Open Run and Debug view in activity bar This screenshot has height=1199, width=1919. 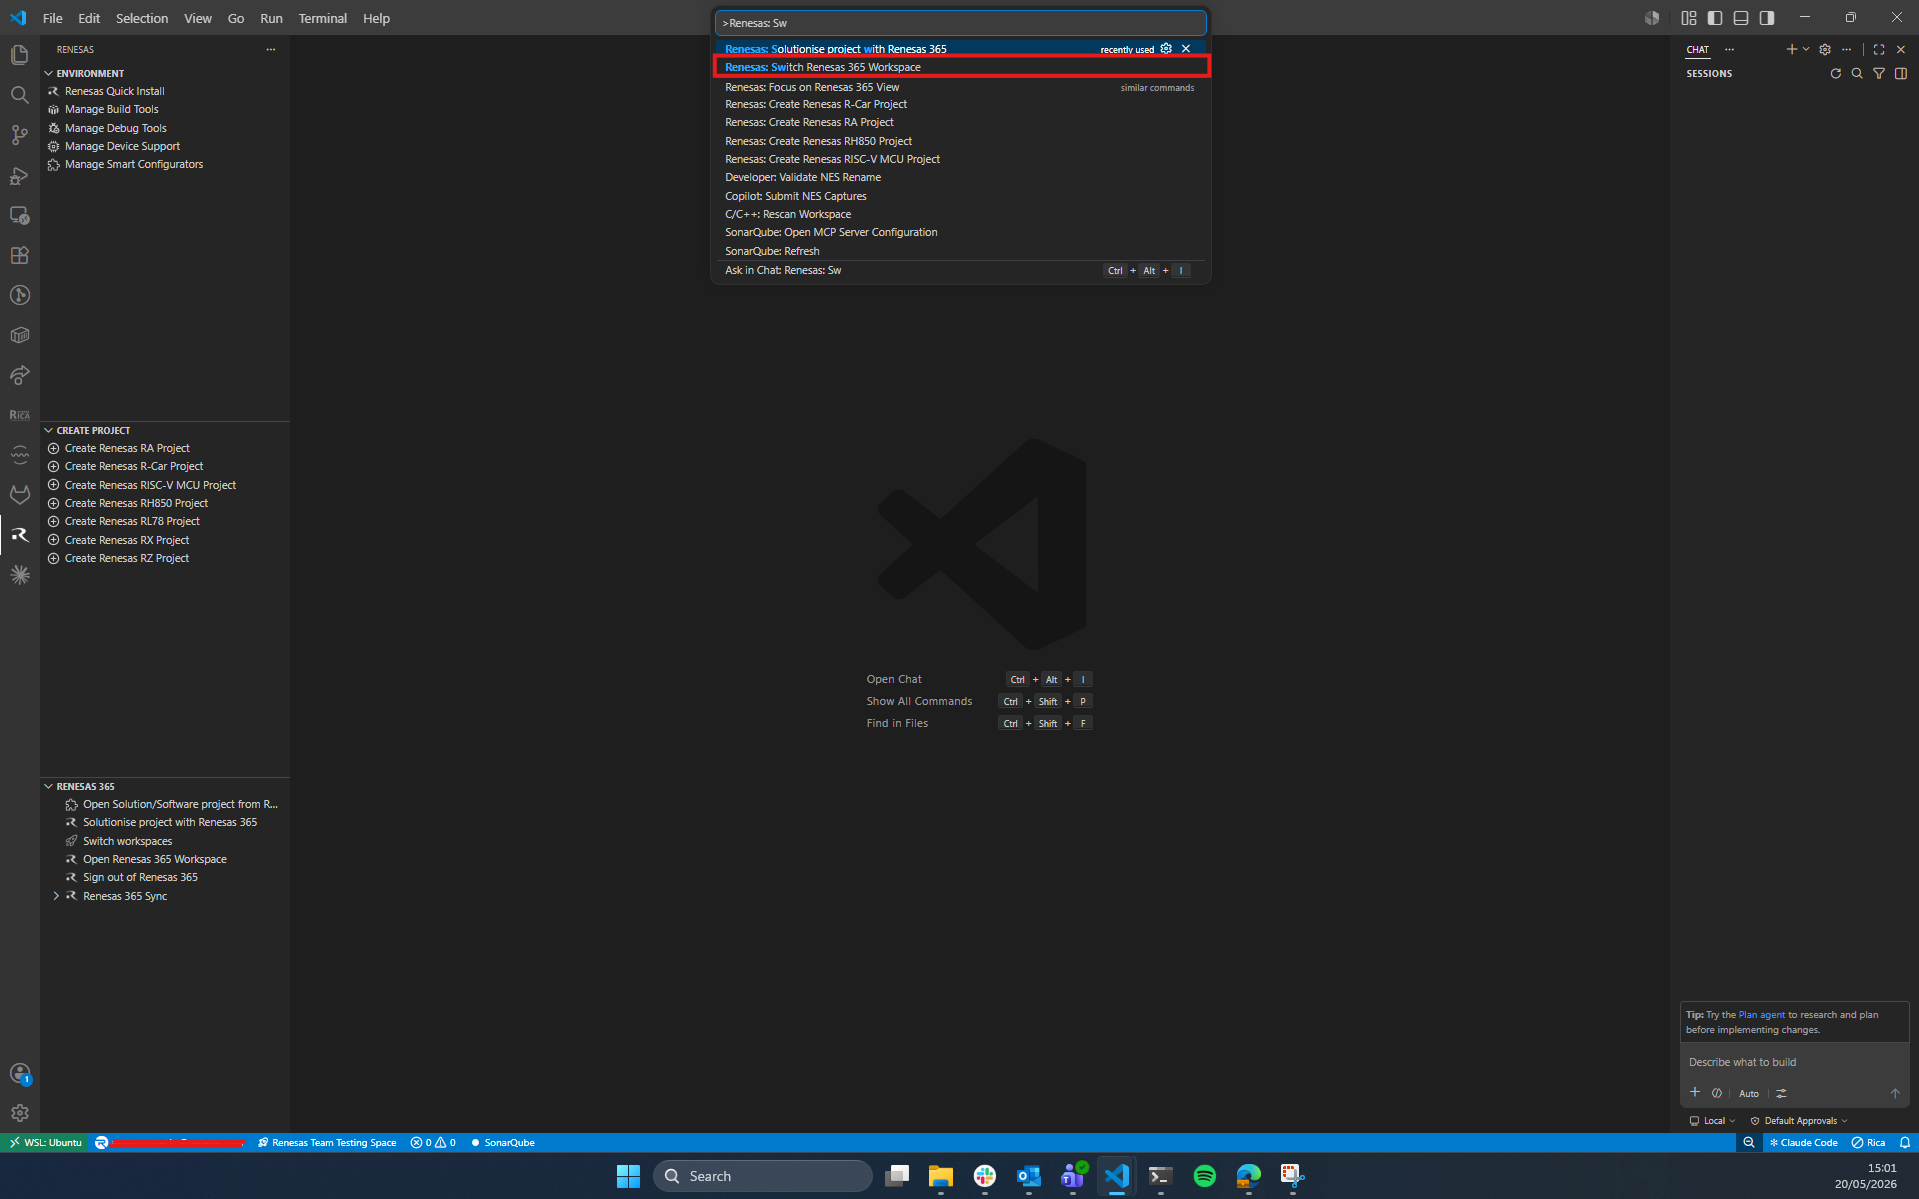(19, 175)
